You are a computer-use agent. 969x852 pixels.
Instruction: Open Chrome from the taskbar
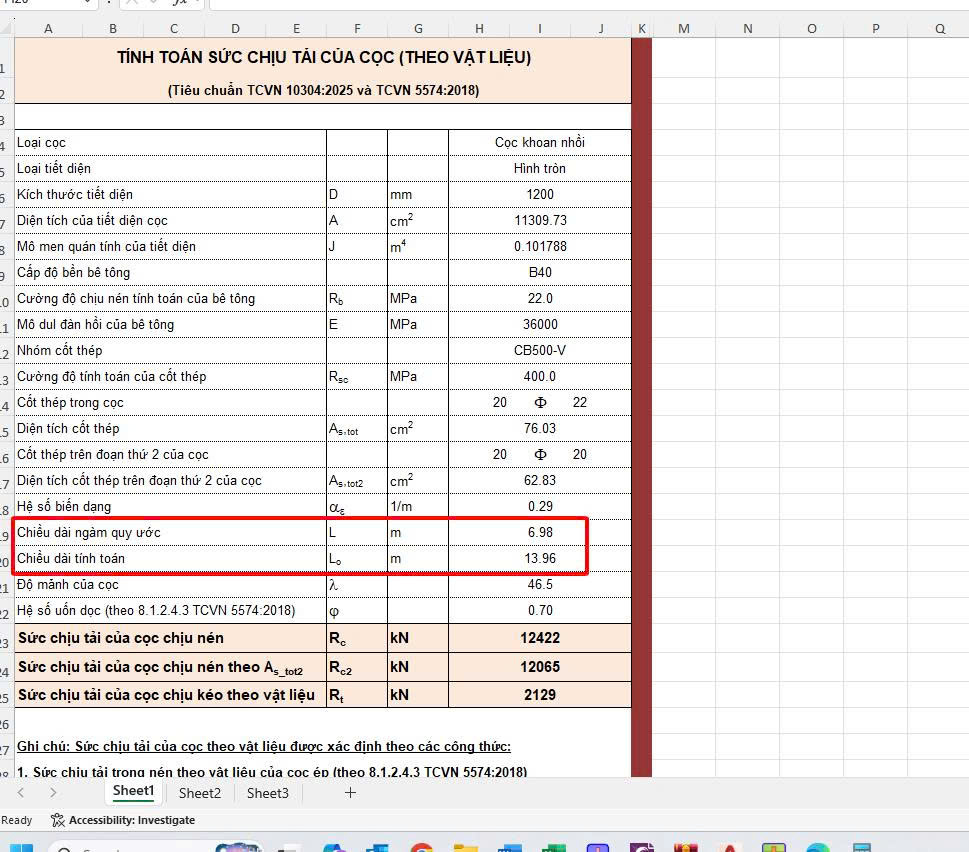click(x=421, y=849)
